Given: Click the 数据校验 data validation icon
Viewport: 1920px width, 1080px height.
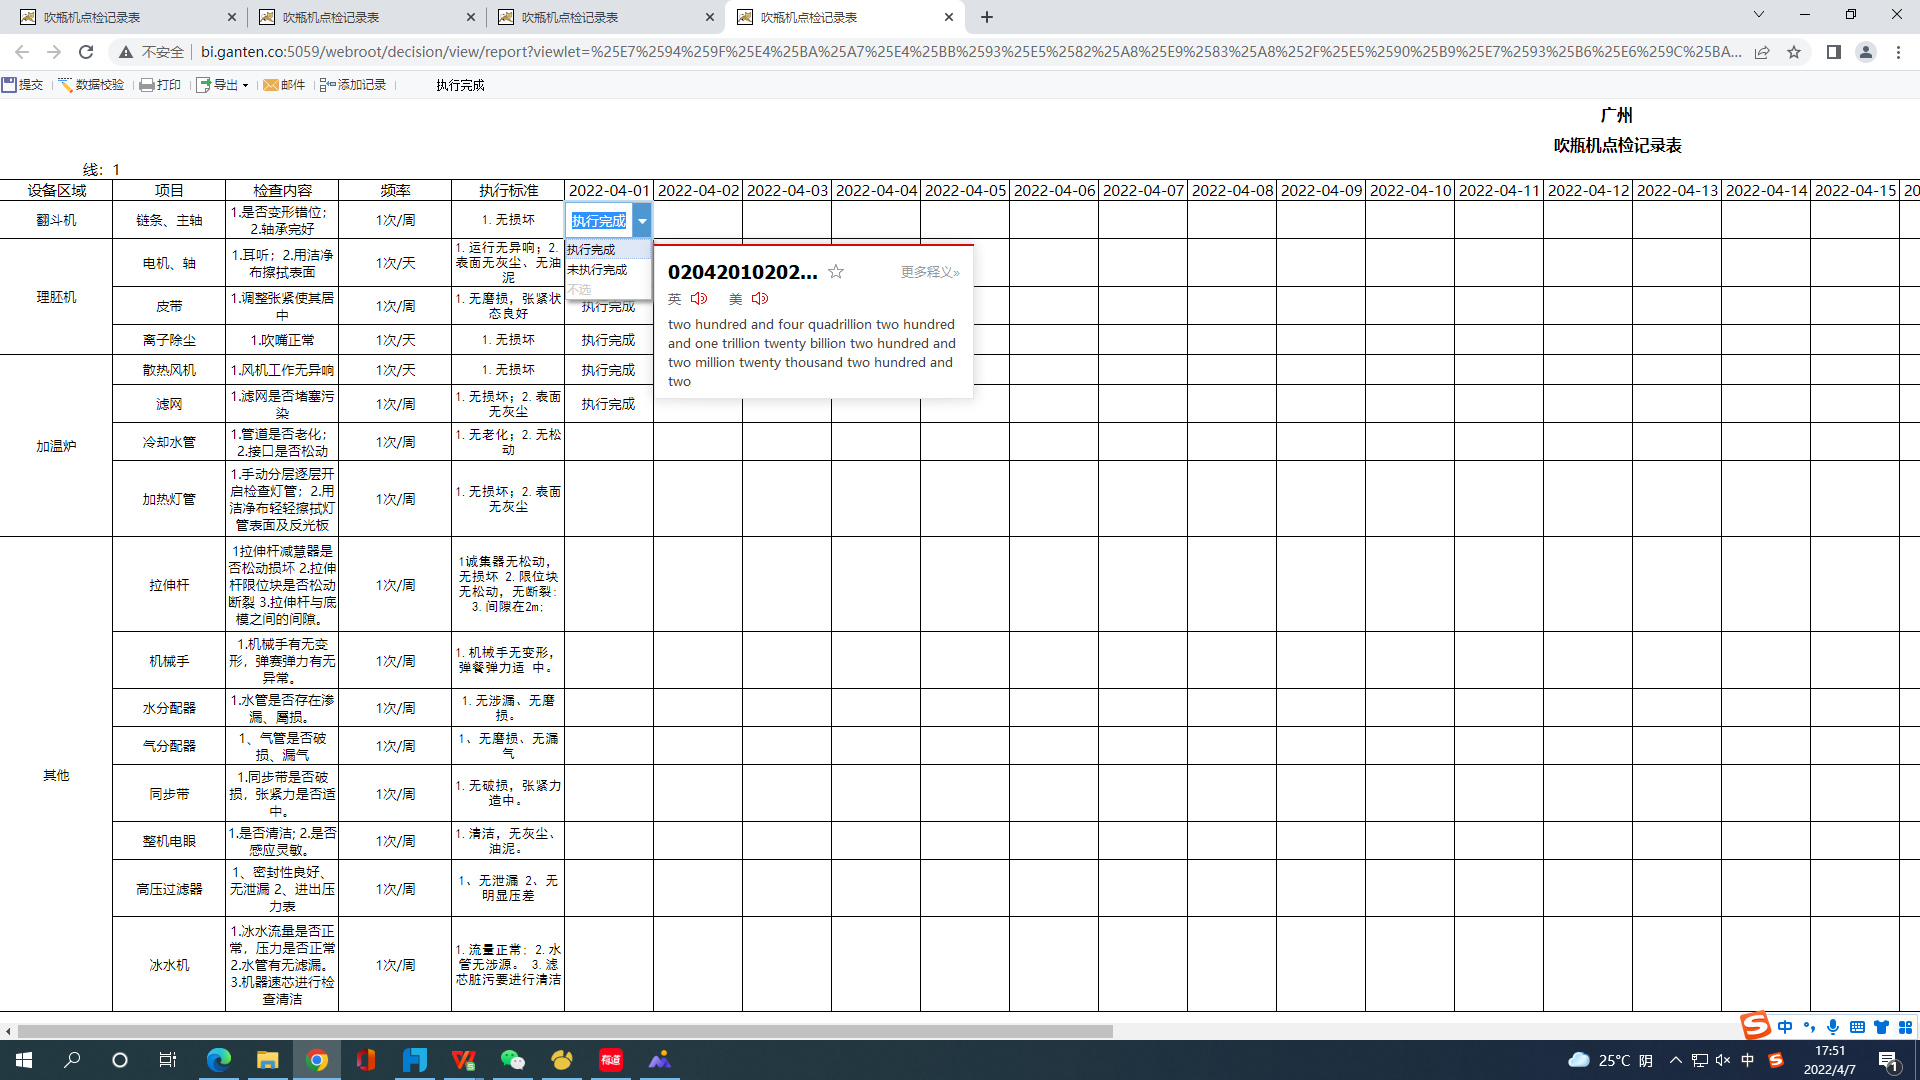Looking at the screenshot, I should 66,85.
